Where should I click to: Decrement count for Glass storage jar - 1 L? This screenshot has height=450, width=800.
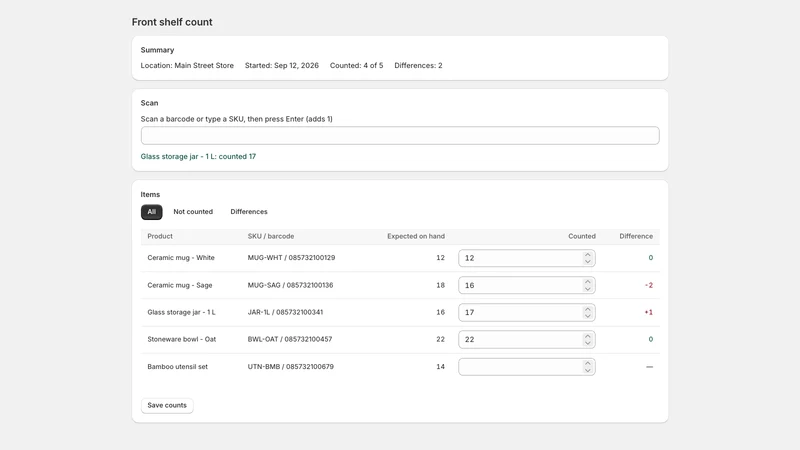(588, 316)
